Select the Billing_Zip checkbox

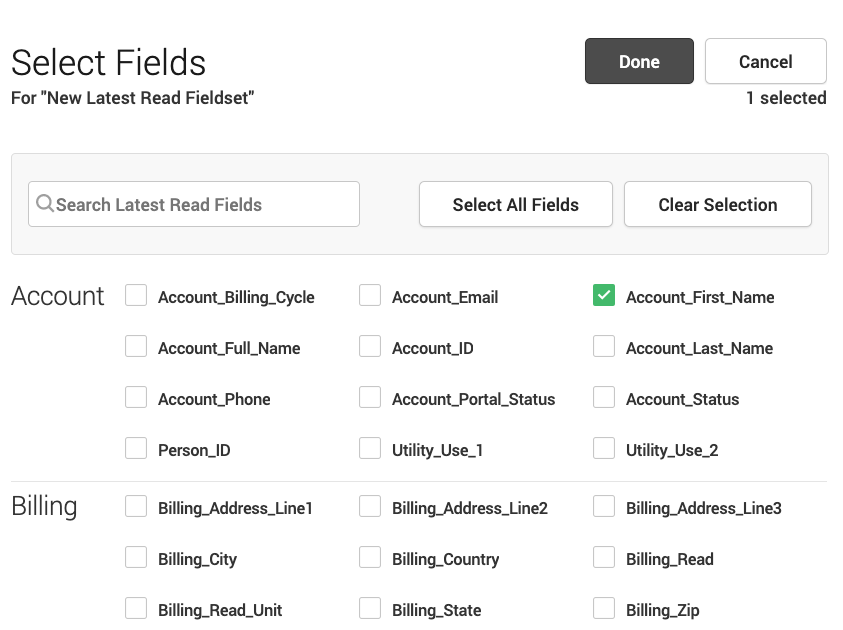pyautogui.click(x=604, y=609)
